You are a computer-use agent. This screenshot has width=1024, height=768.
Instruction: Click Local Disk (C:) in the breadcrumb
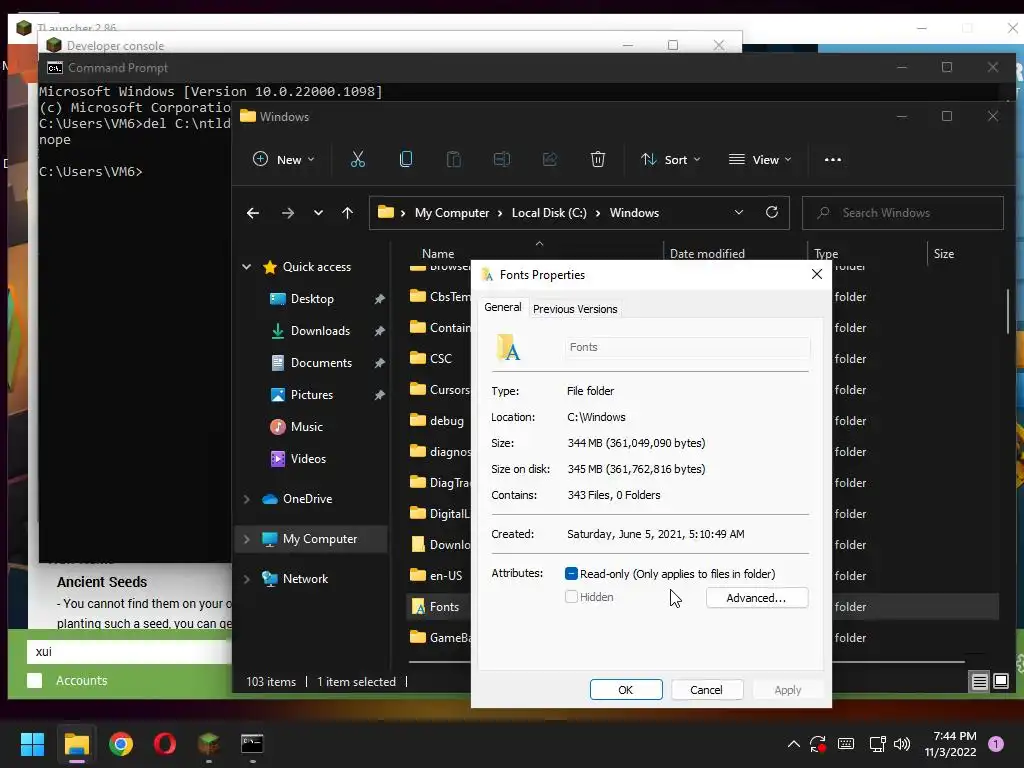click(x=549, y=213)
